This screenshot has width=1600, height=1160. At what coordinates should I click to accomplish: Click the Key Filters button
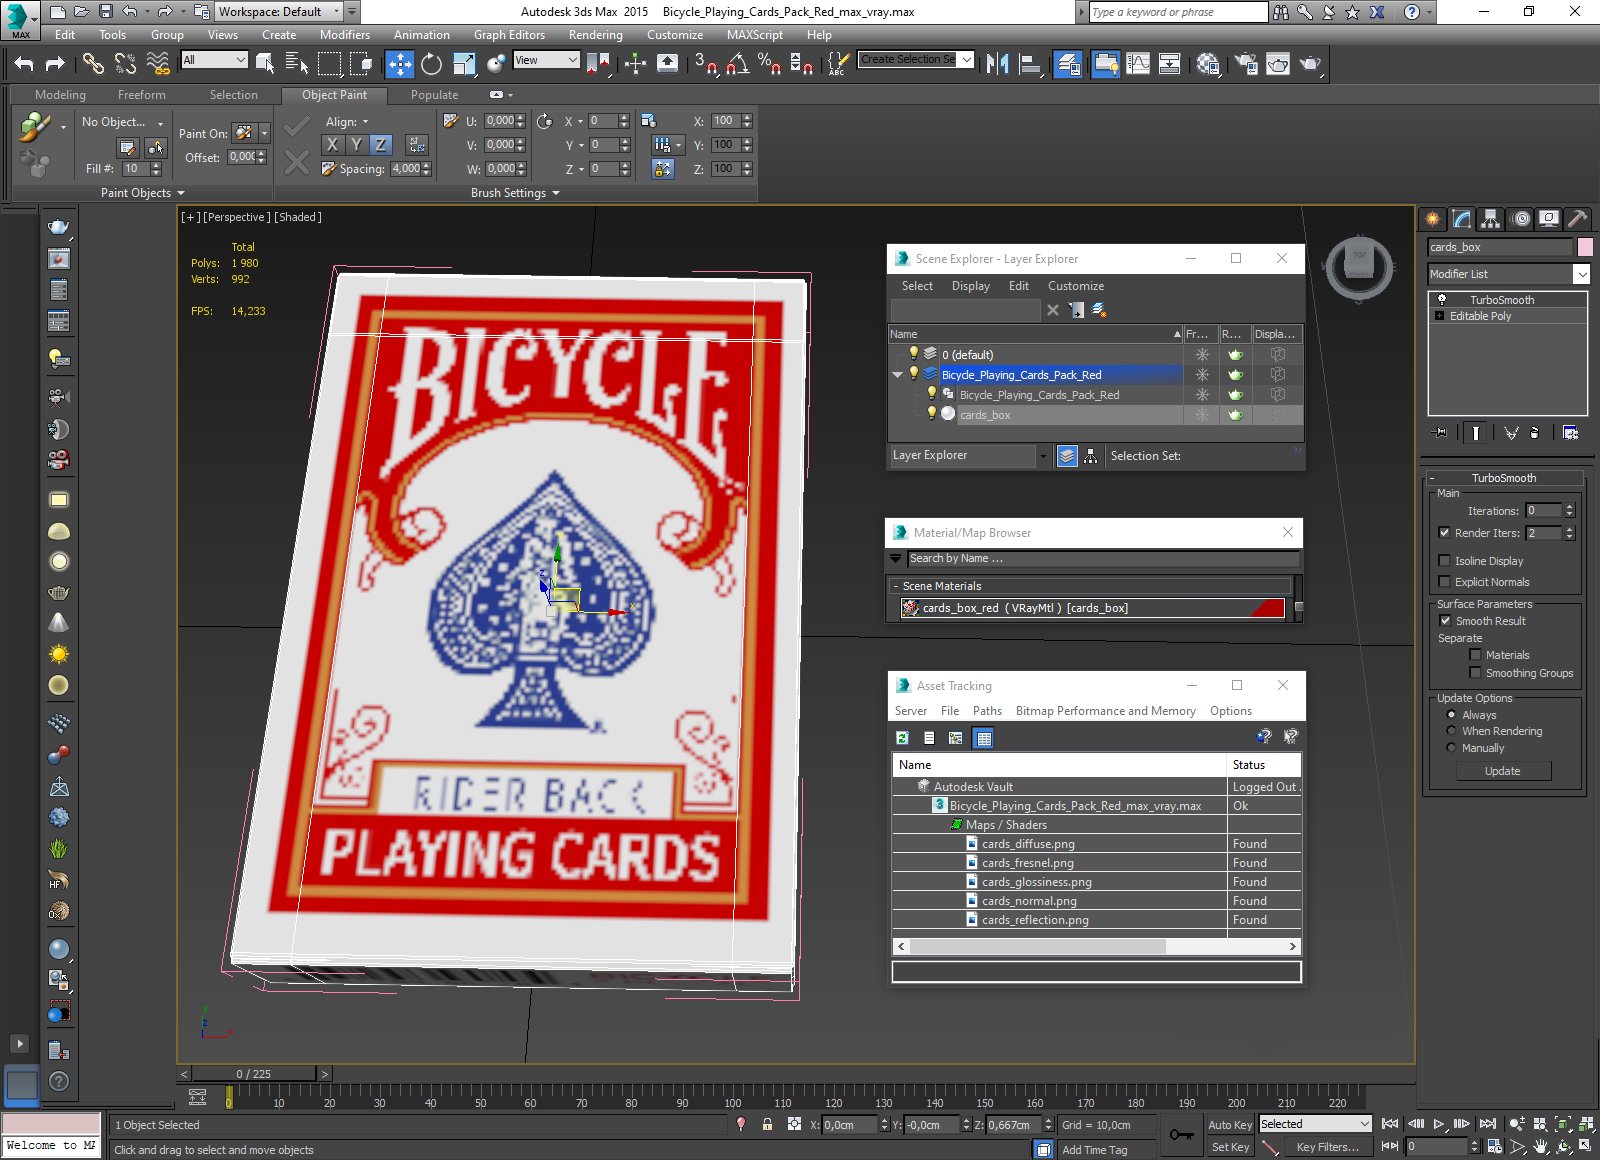click(1328, 1147)
